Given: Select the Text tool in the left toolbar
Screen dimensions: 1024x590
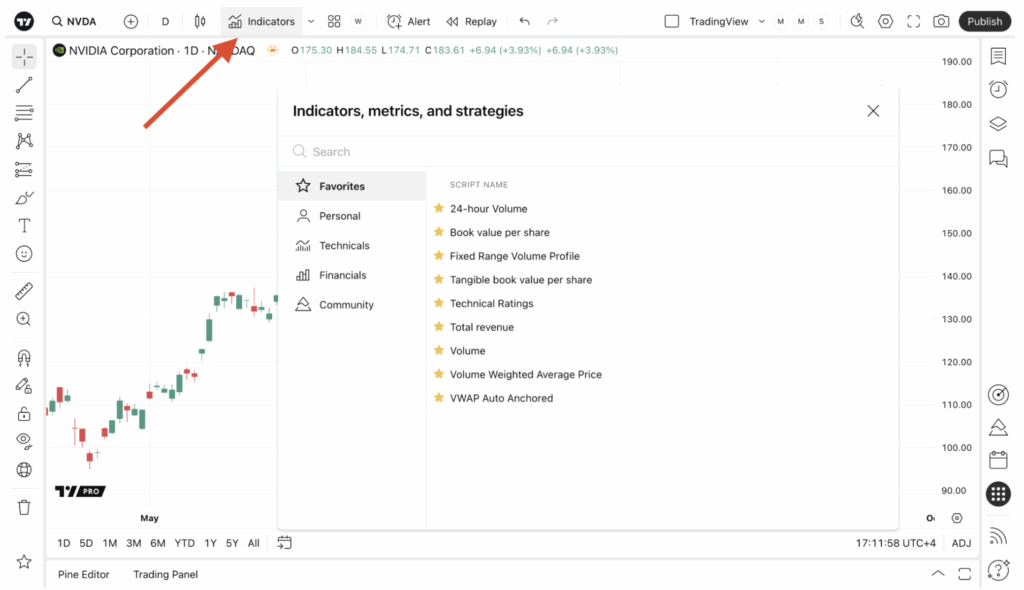Looking at the screenshot, I should click(x=24, y=225).
